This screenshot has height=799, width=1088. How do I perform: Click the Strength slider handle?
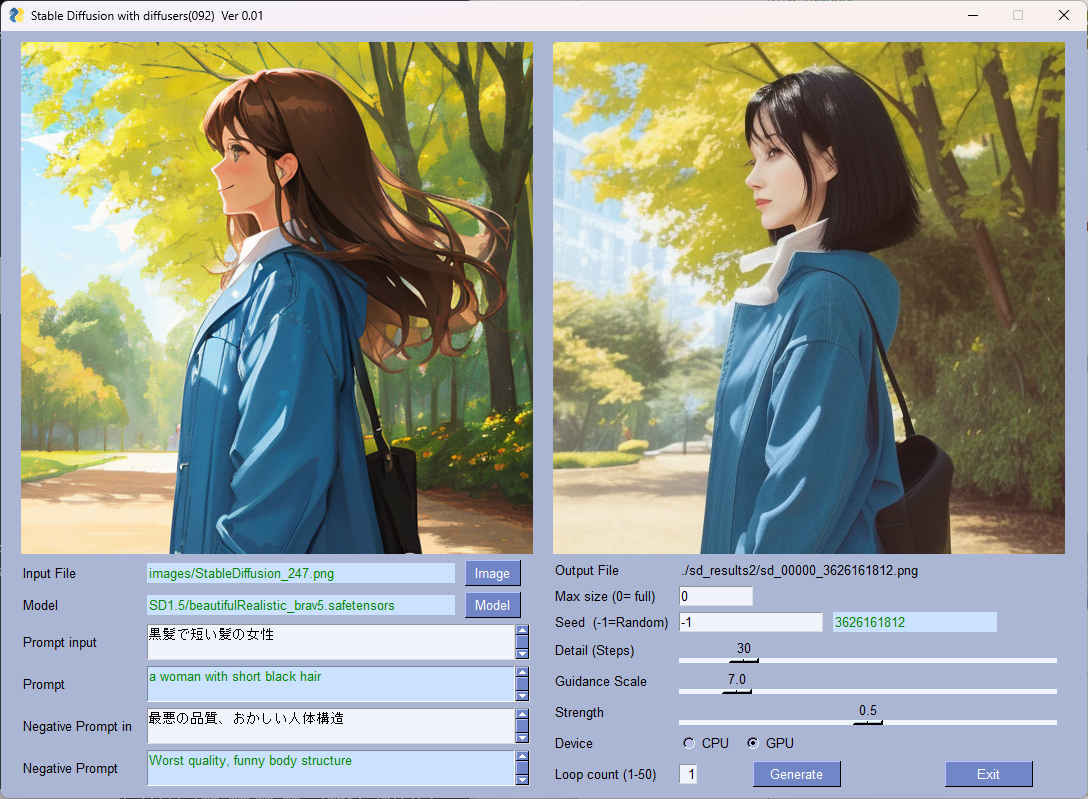coord(867,722)
